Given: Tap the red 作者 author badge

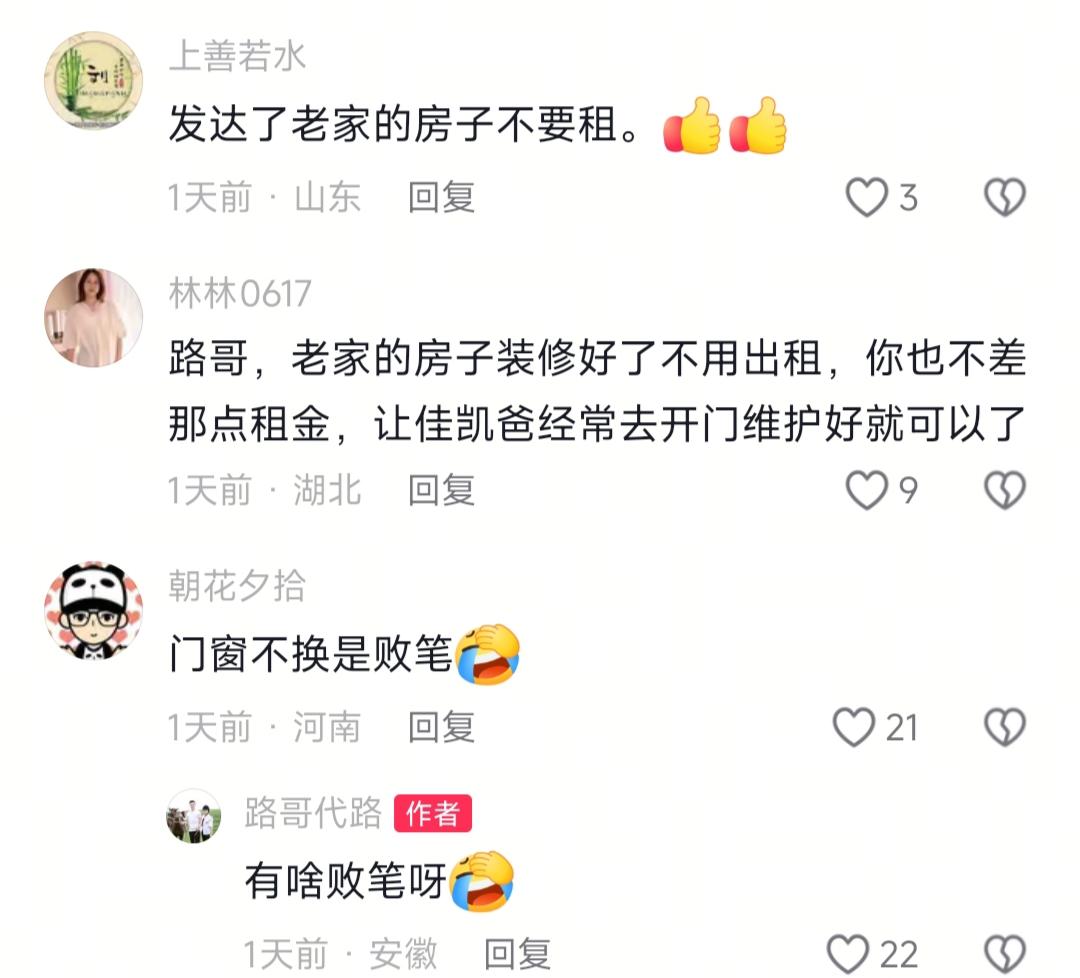Looking at the screenshot, I should (433, 813).
